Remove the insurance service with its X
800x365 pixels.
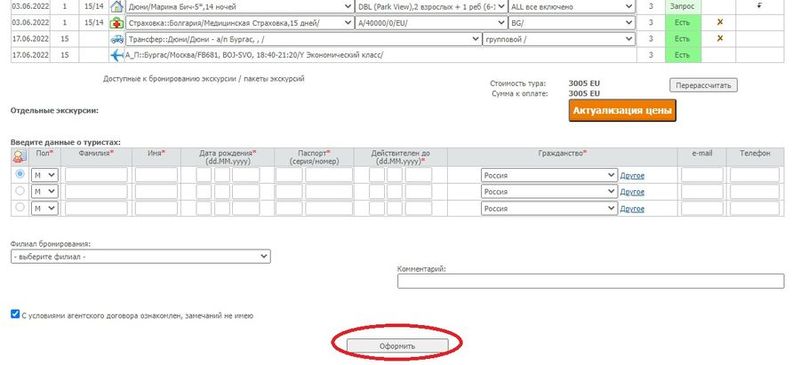tap(720, 22)
